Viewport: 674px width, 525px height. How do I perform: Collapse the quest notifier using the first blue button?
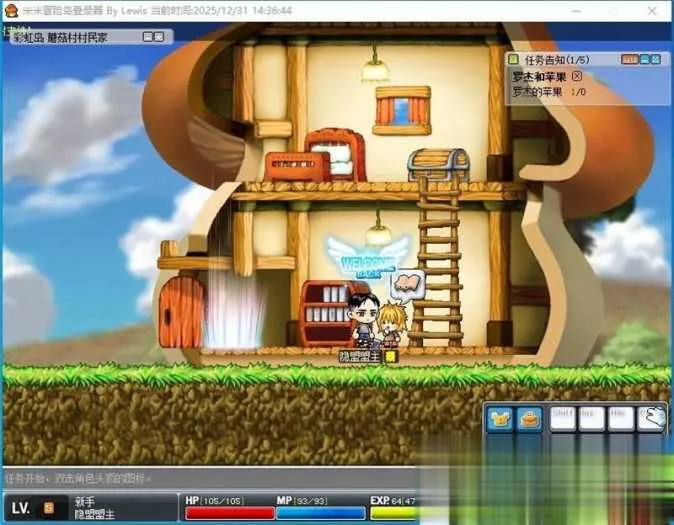tap(644, 59)
